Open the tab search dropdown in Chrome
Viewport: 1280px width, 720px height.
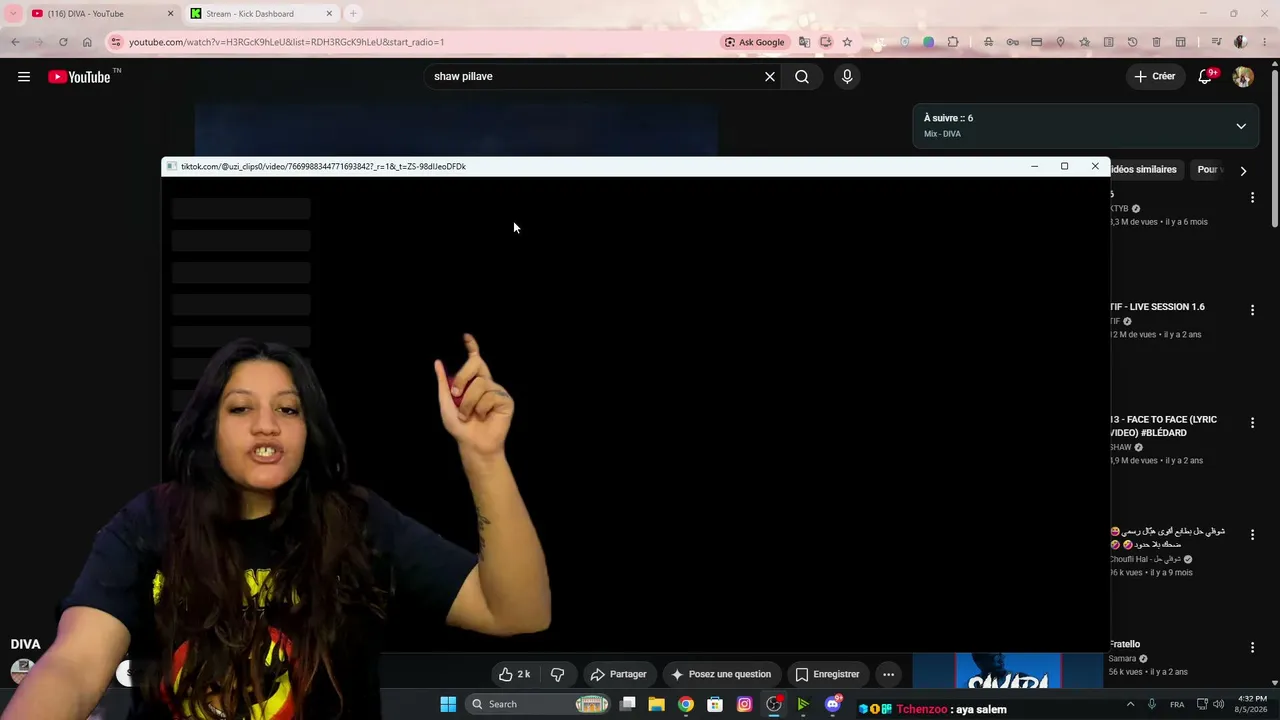coord(13,13)
